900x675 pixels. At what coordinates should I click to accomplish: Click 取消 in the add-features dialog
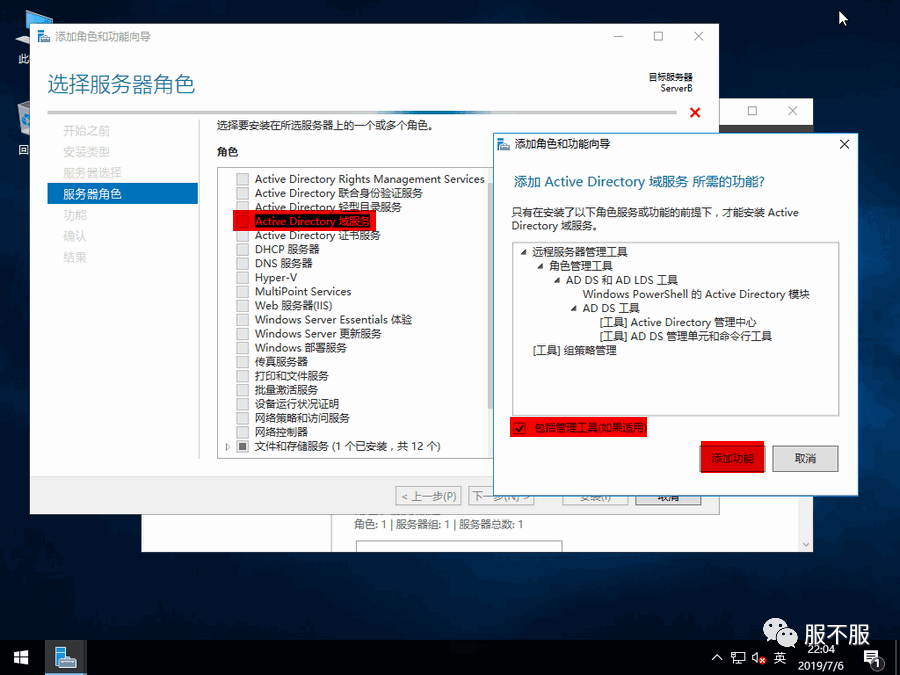pos(805,458)
